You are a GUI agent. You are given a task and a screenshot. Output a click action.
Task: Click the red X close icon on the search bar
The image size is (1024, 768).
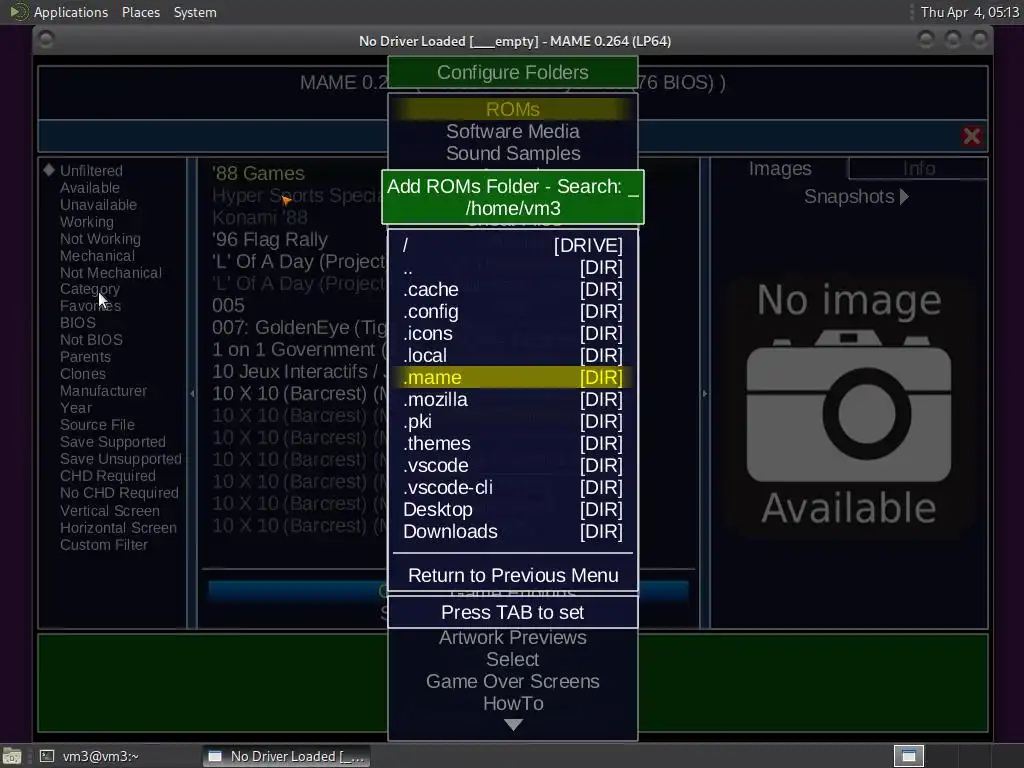click(972, 136)
